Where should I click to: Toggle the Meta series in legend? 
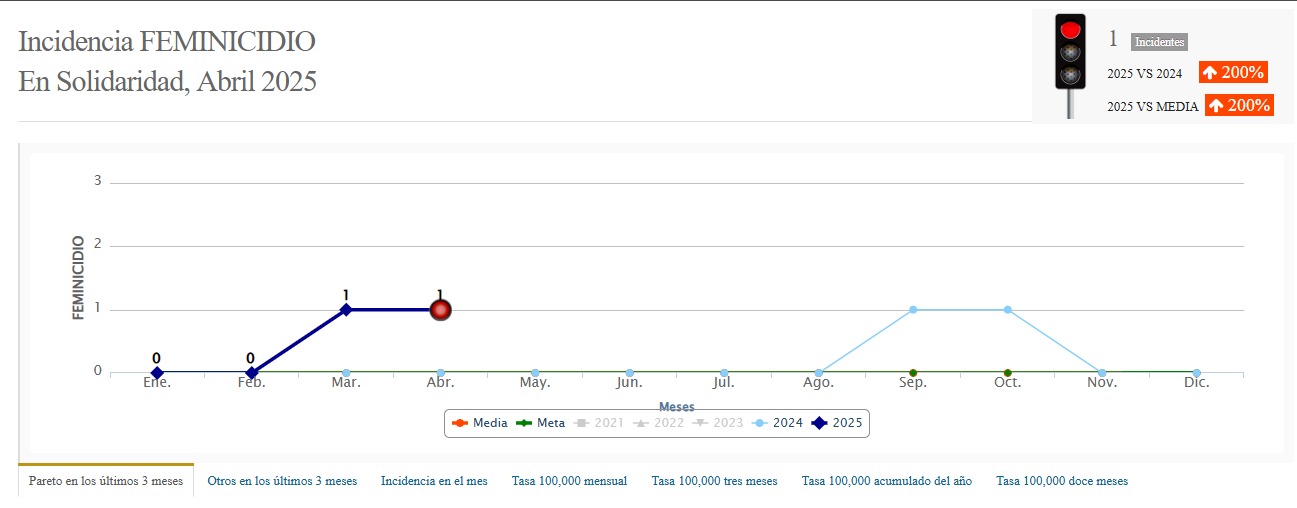point(541,423)
